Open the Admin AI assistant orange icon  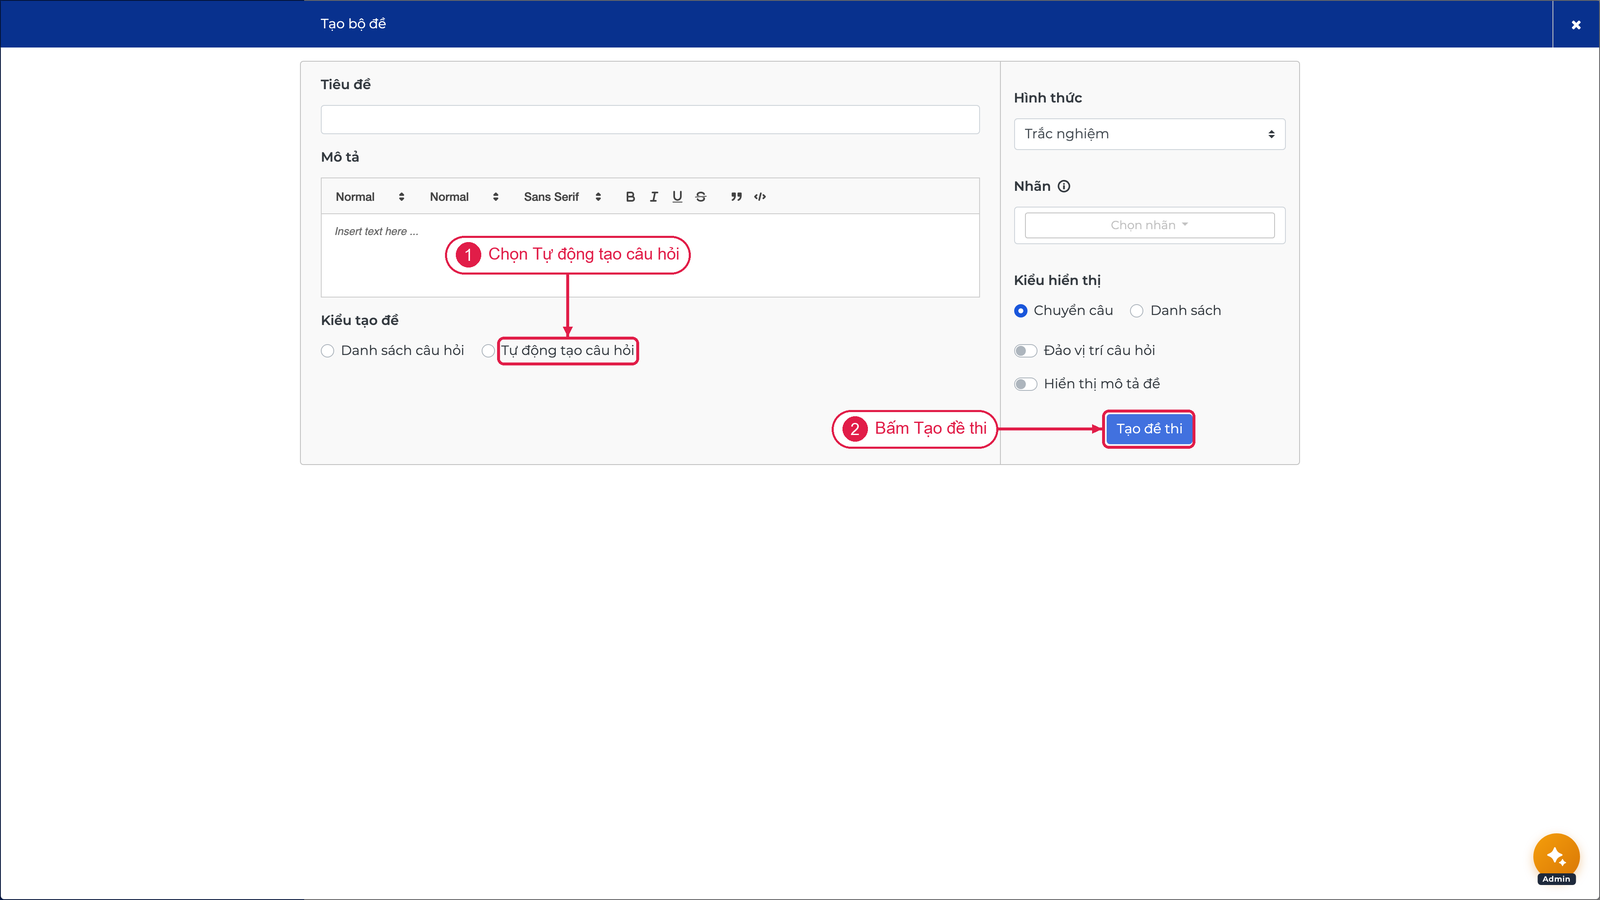pos(1556,857)
